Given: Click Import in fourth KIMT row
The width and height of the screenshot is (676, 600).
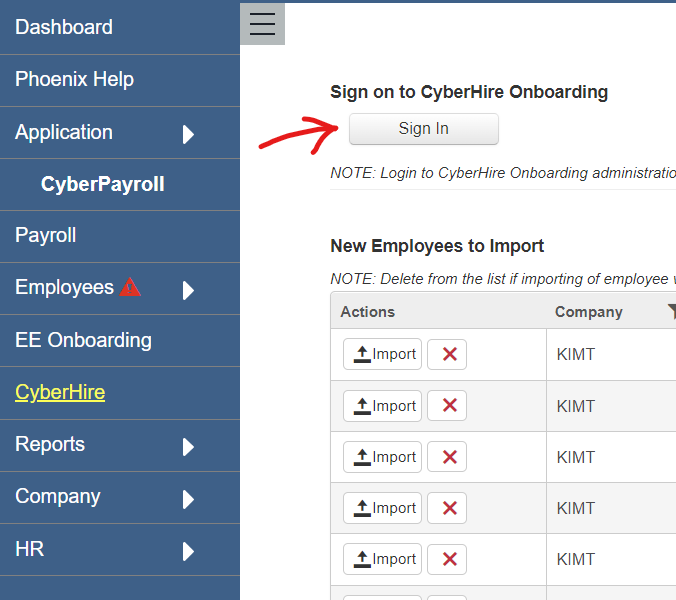Looking at the screenshot, I should pos(382,508).
